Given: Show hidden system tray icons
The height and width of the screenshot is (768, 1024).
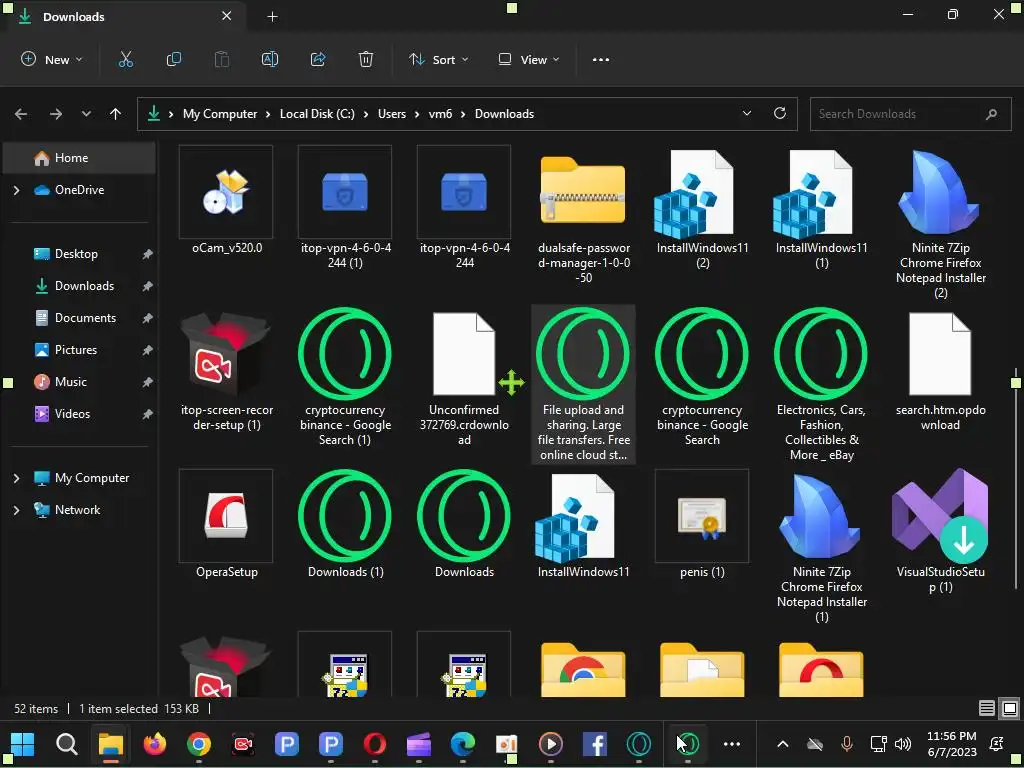Looking at the screenshot, I should pyautogui.click(x=782, y=744).
